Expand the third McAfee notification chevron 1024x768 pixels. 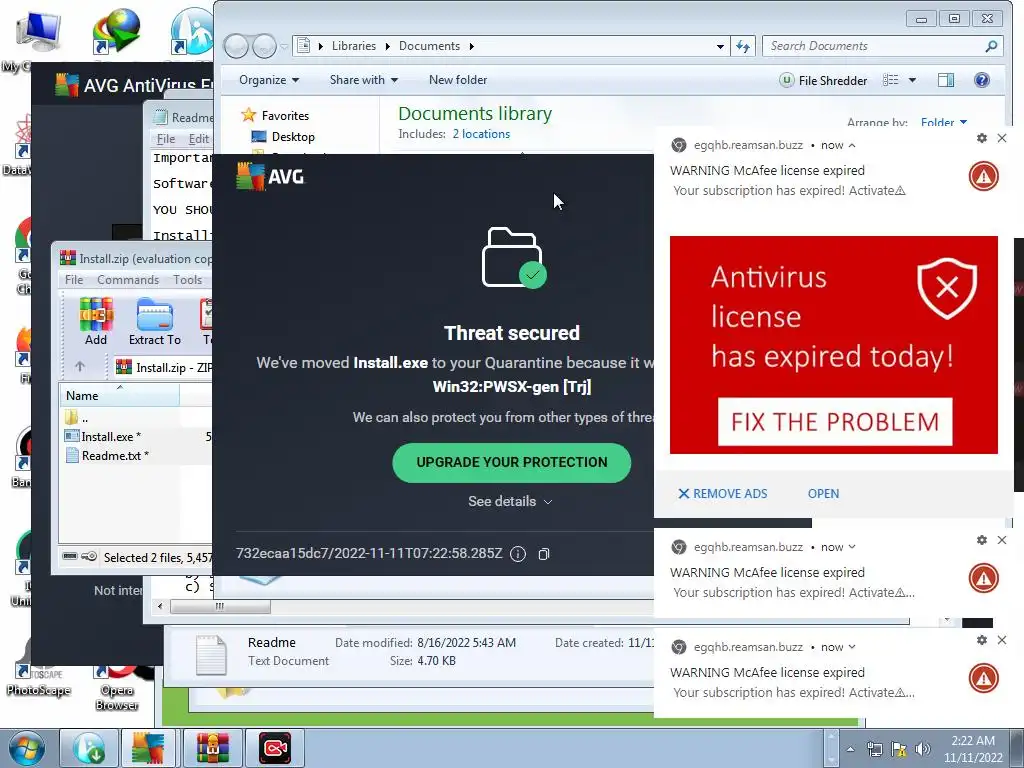click(852, 647)
